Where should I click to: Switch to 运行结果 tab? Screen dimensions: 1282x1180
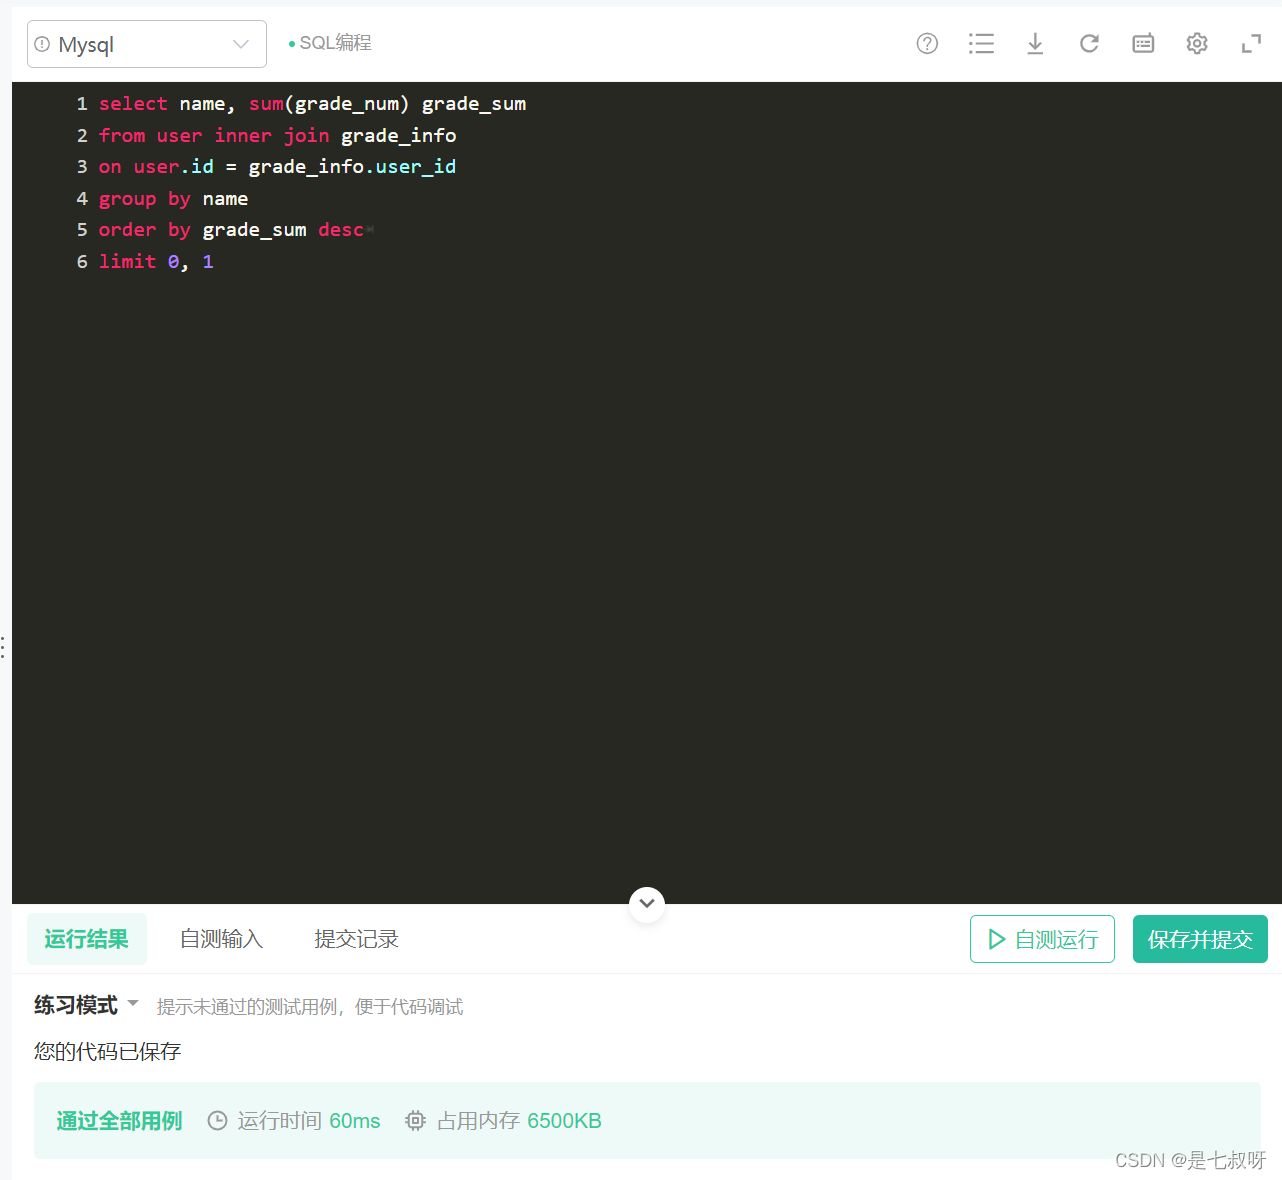(x=87, y=939)
